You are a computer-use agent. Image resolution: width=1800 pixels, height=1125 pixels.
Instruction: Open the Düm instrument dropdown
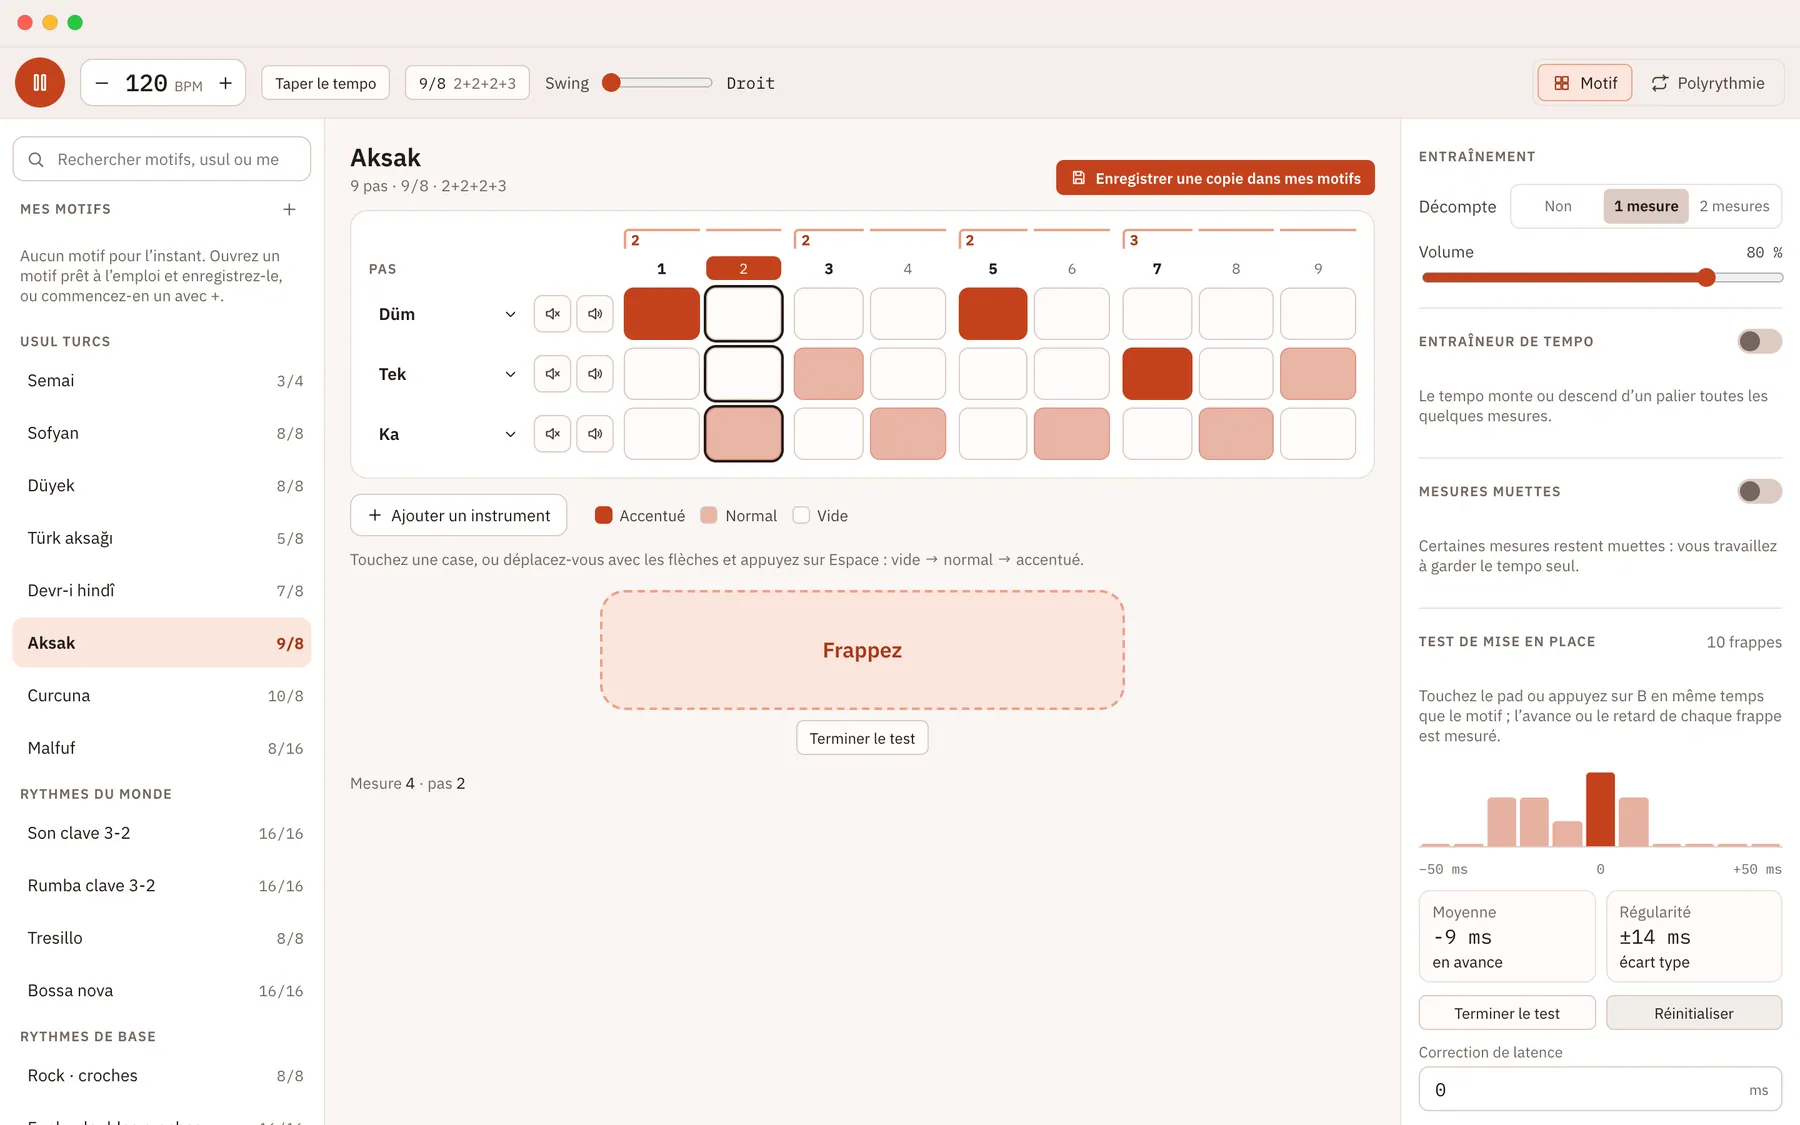pyautogui.click(x=447, y=314)
